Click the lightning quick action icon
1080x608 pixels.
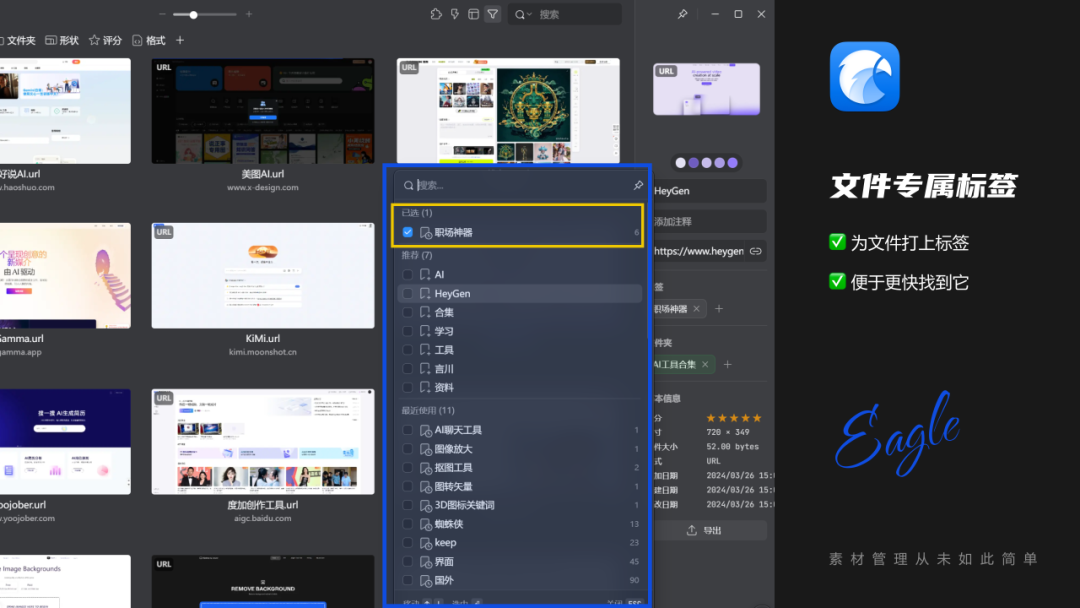pyautogui.click(x=455, y=14)
